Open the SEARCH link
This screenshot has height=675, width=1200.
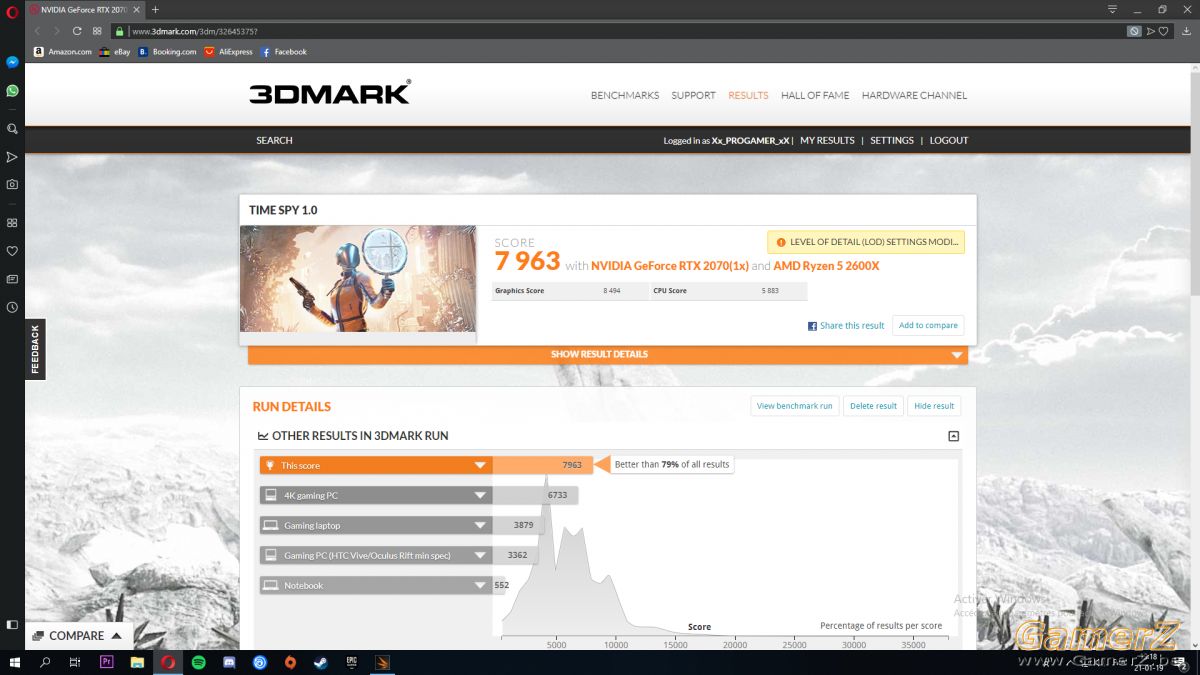pos(274,141)
